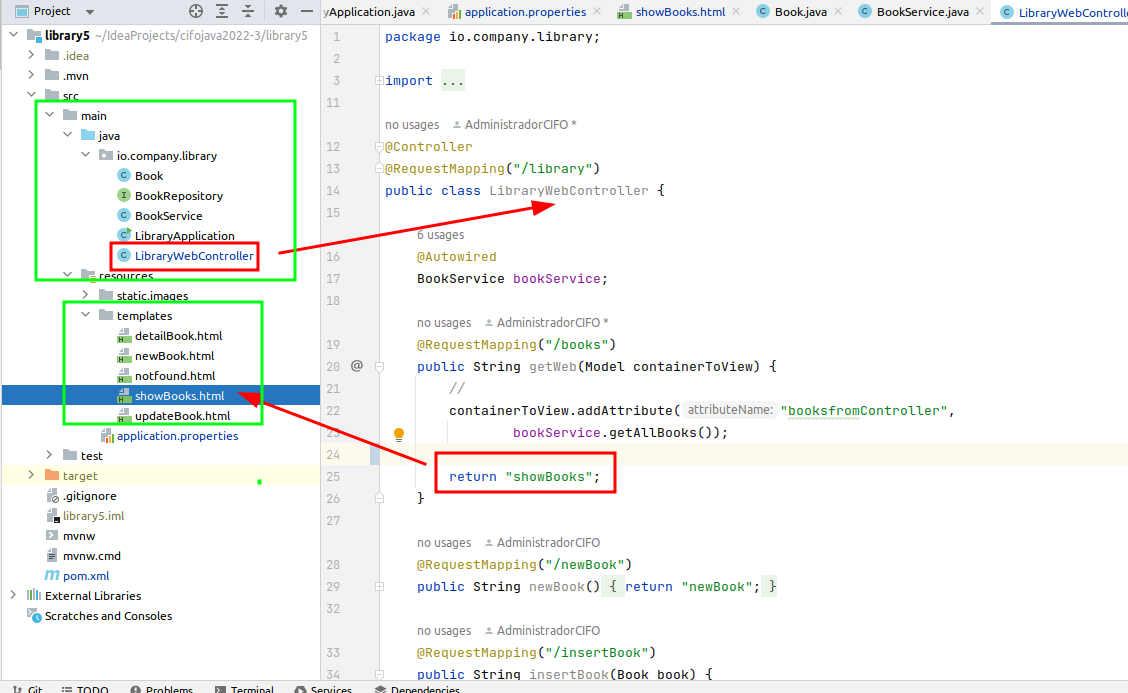Image resolution: width=1128 pixels, height=693 pixels.
Task: Fold the getWeb method at line 20
Action: tap(379, 366)
